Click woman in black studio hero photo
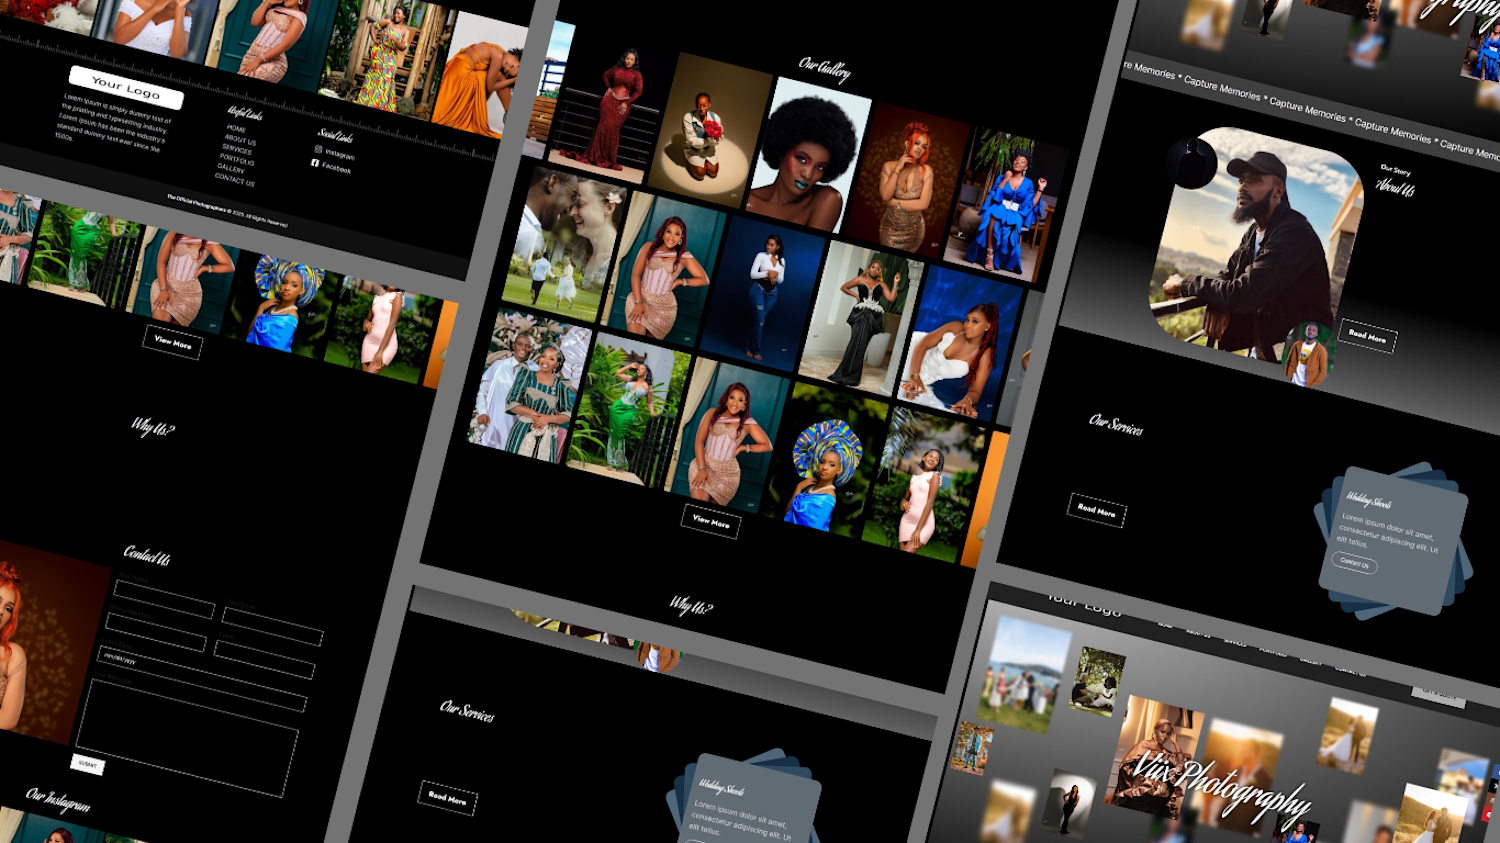 point(1068,803)
